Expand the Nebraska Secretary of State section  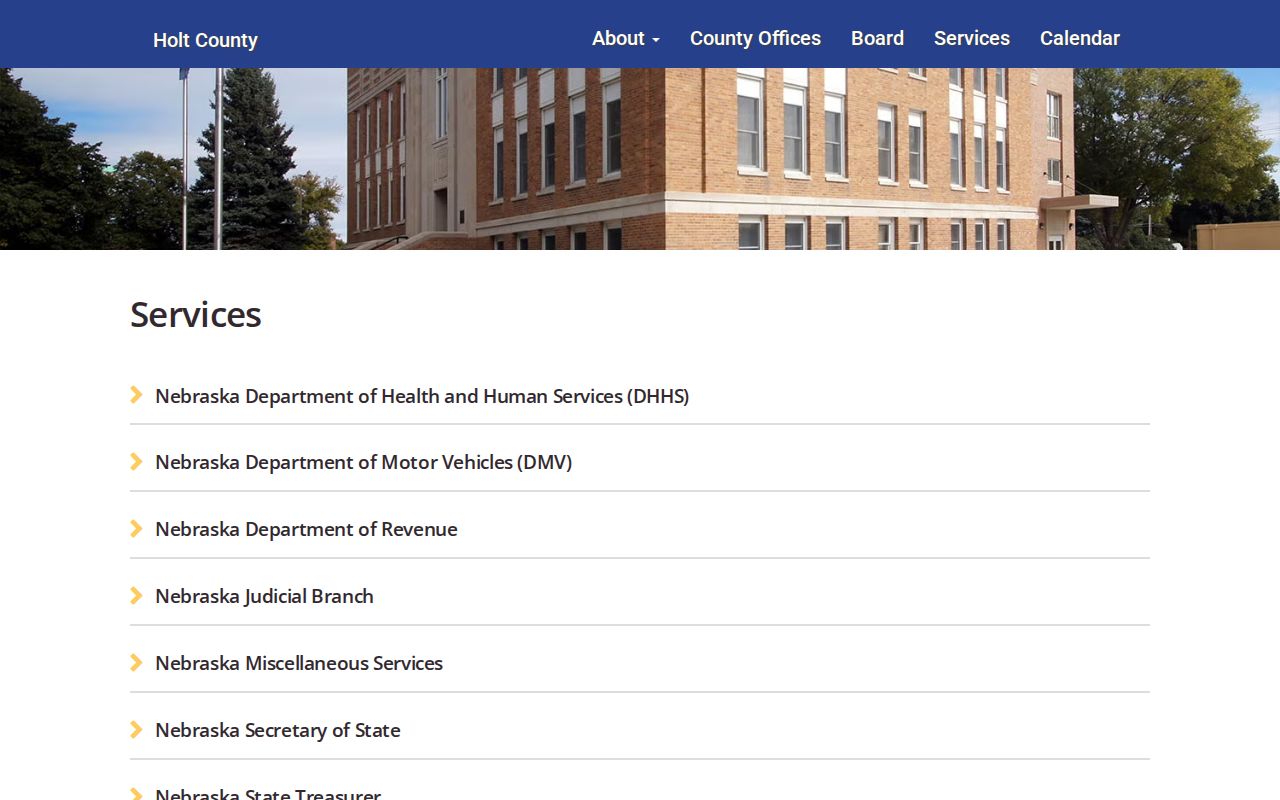(x=278, y=730)
